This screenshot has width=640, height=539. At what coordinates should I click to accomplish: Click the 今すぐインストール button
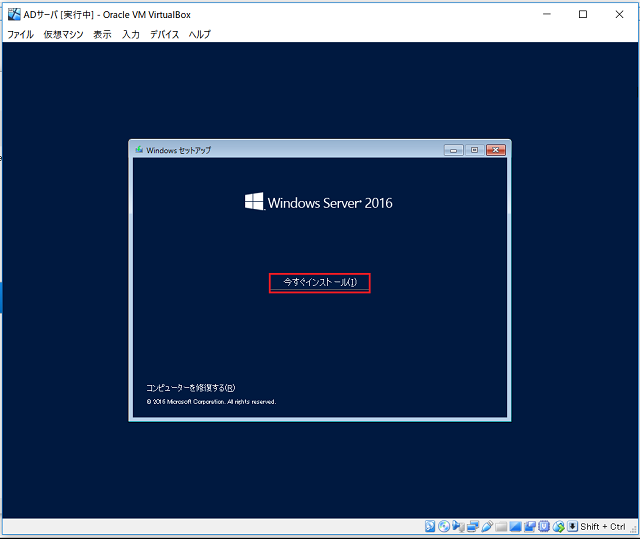(x=319, y=283)
